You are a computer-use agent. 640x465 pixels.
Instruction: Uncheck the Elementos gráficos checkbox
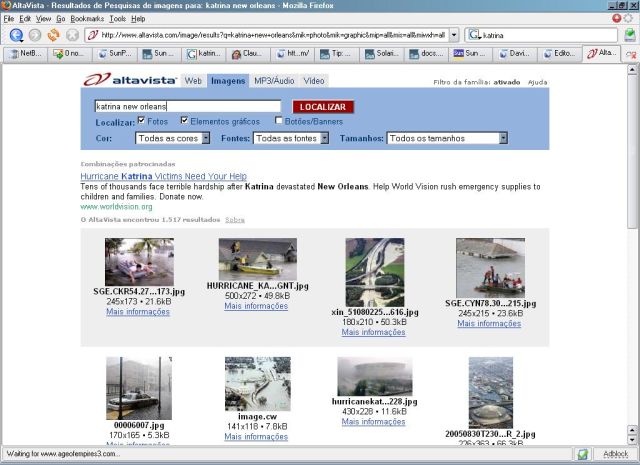(x=184, y=120)
